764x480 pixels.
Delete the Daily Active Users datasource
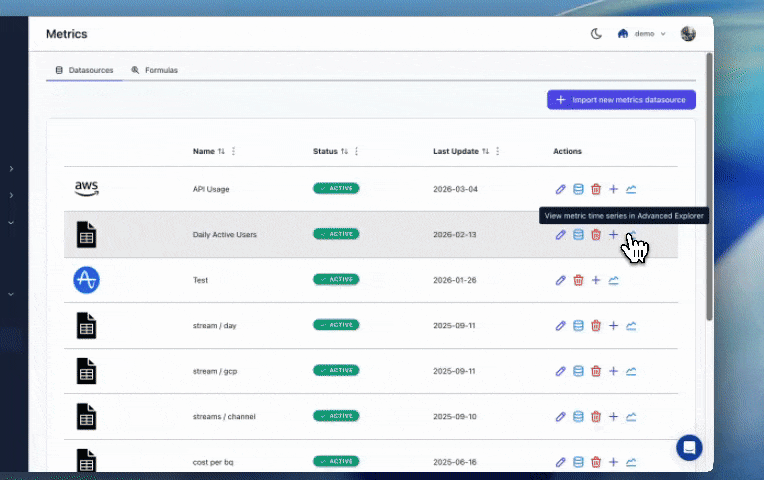pyautogui.click(x=595, y=234)
